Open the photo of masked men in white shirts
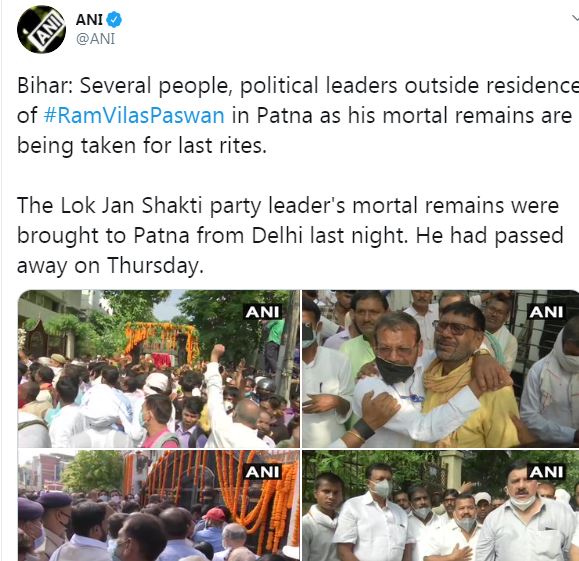This screenshot has width=579, height=561. click(x=441, y=505)
